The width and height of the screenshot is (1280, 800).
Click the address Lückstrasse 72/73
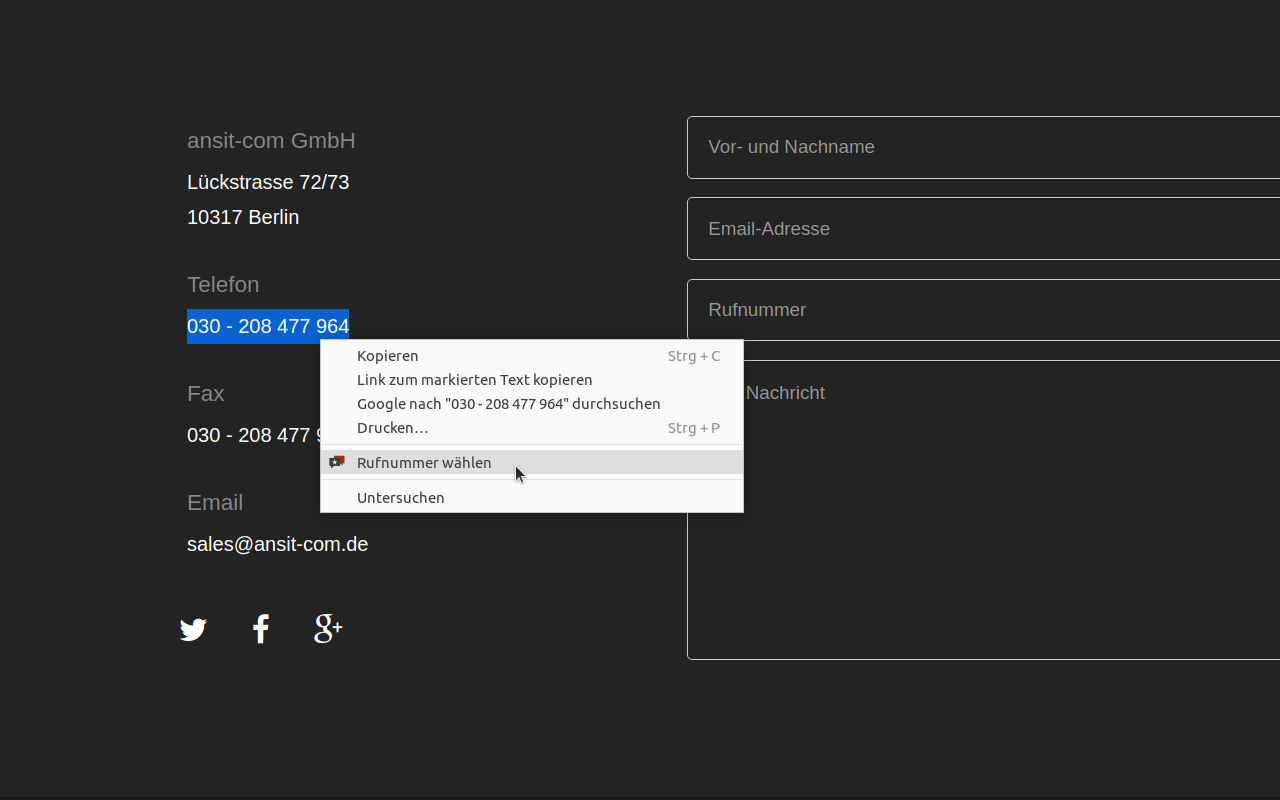(x=268, y=182)
